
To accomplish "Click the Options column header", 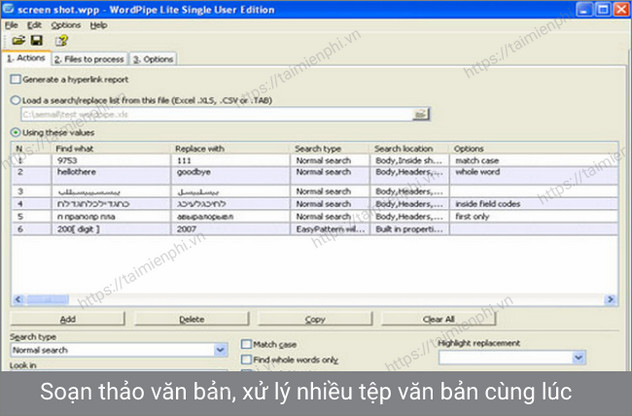I will pos(534,148).
